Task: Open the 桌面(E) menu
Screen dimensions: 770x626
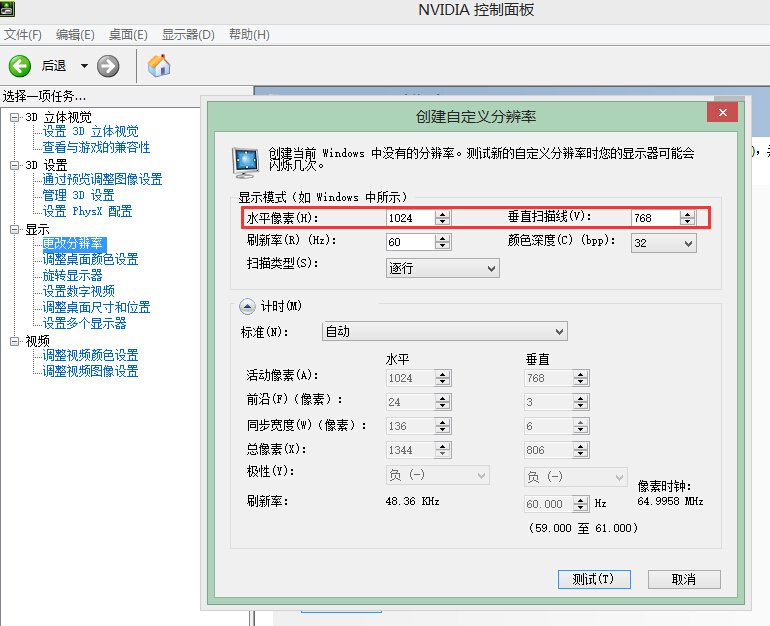Action: point(128,35)
